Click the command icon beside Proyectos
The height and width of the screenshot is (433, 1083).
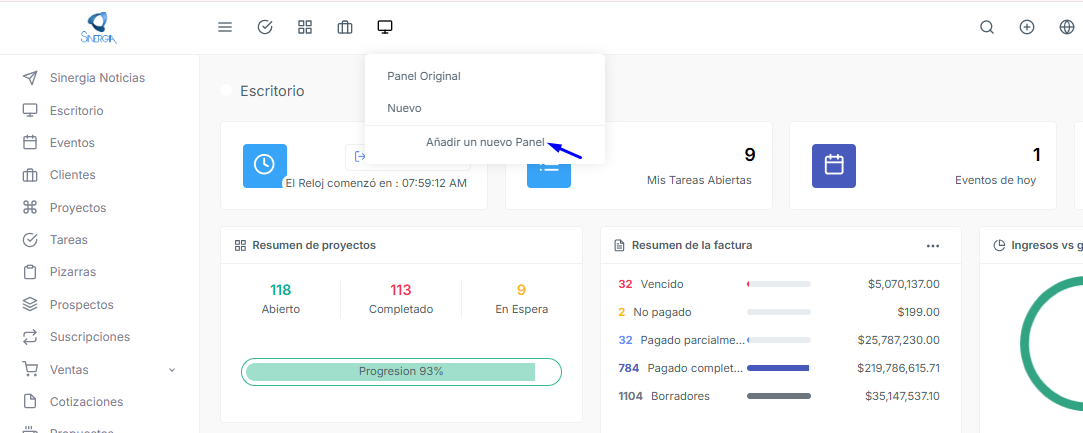[30, 208]
